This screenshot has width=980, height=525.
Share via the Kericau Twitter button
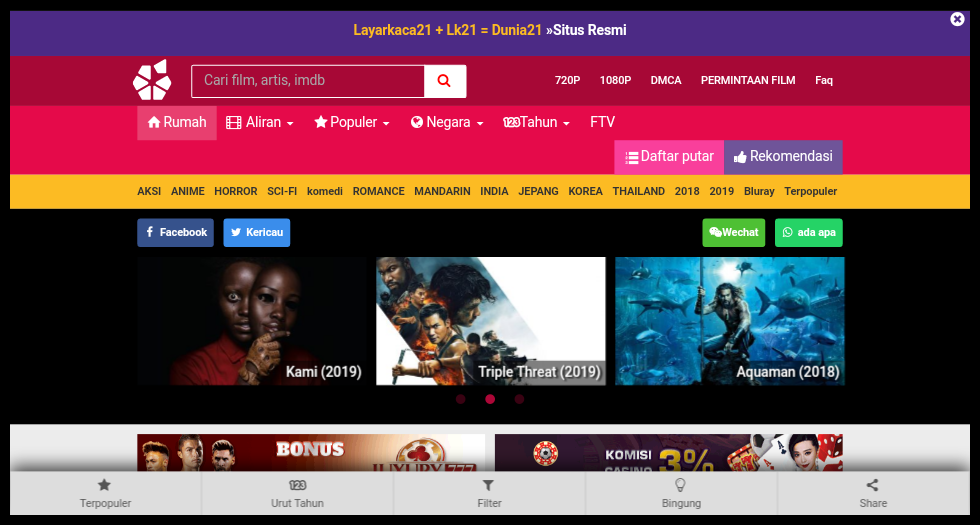coord(257,232)
